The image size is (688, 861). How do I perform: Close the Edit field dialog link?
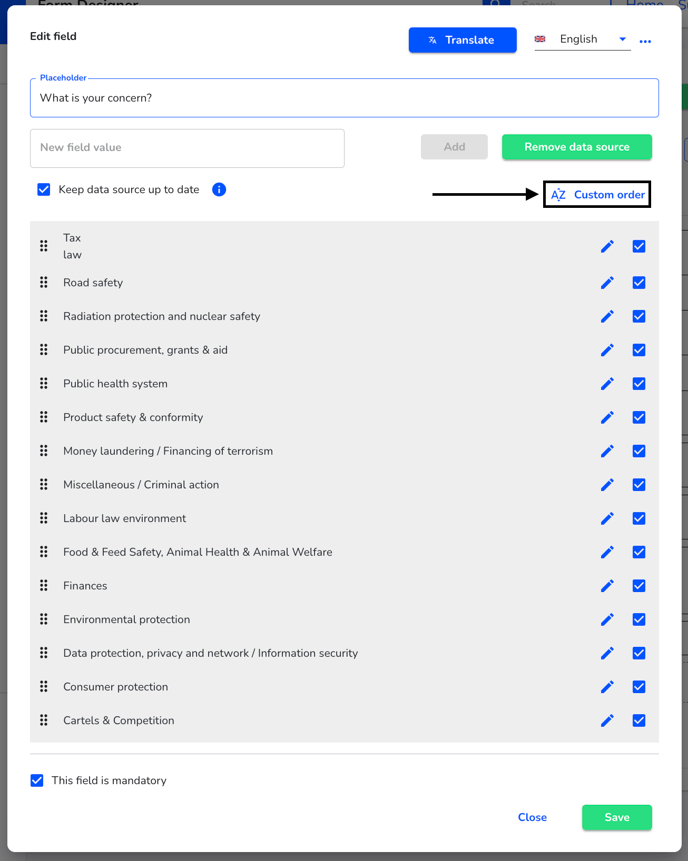tap(532, 817)
